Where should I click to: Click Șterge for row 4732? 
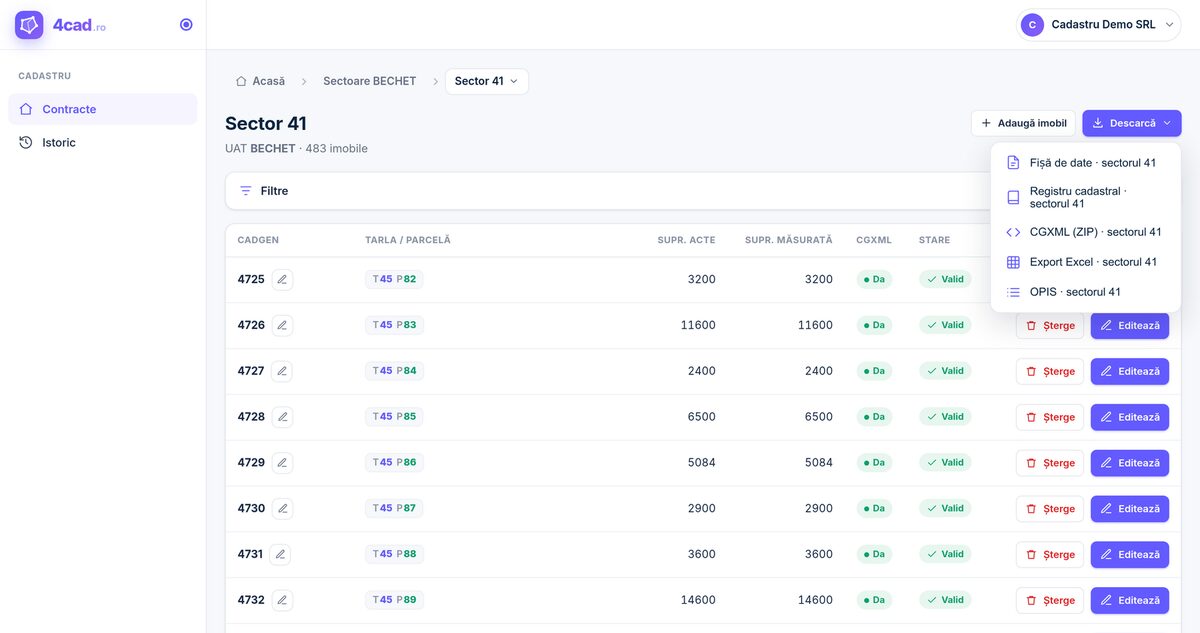(x=1050, y=600)
